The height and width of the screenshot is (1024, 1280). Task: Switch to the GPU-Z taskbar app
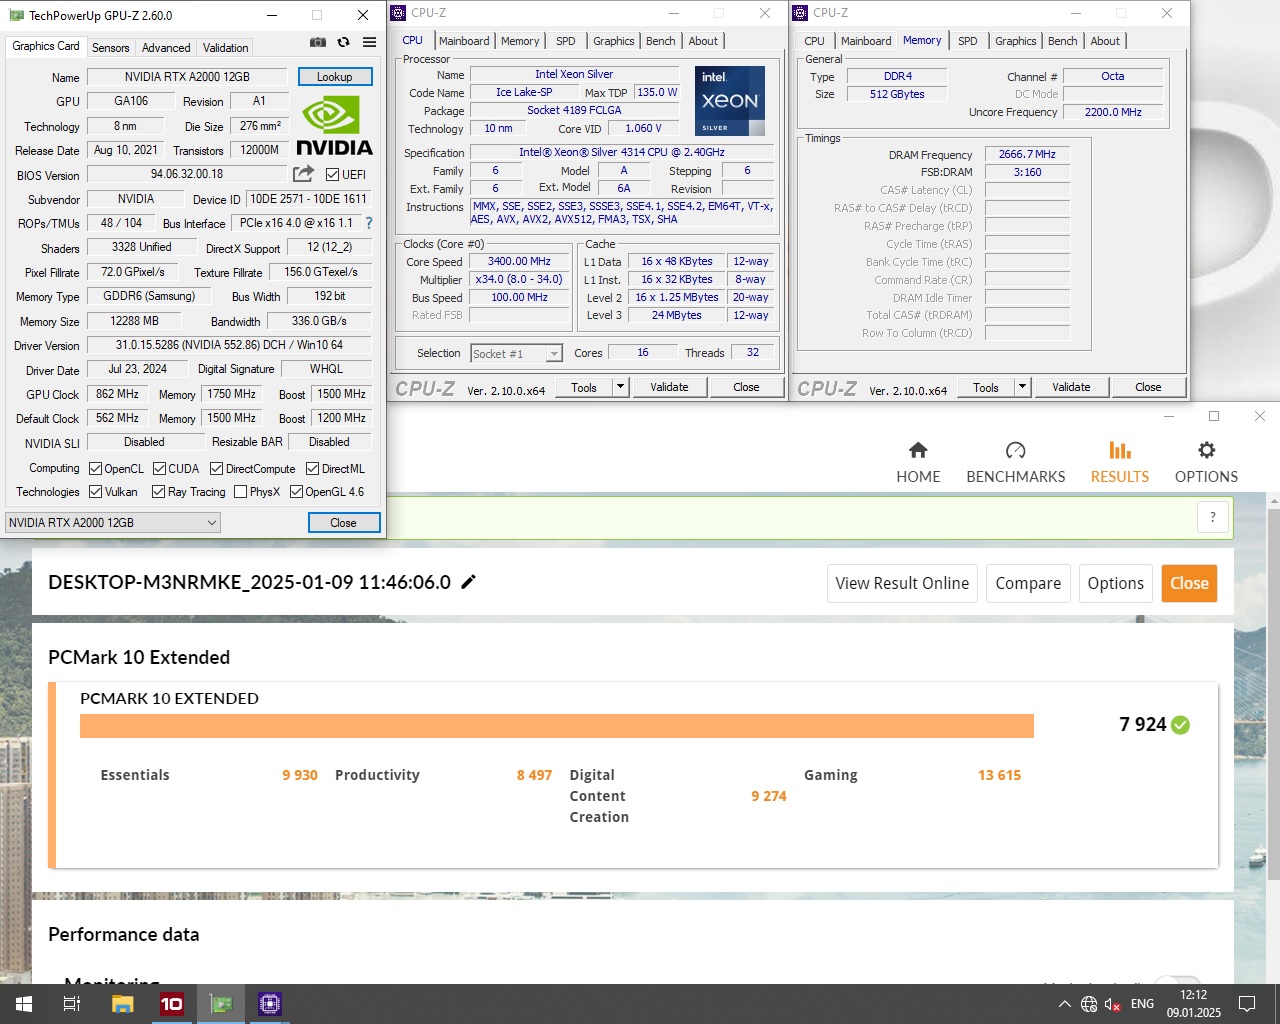(x=220, y=1004)
